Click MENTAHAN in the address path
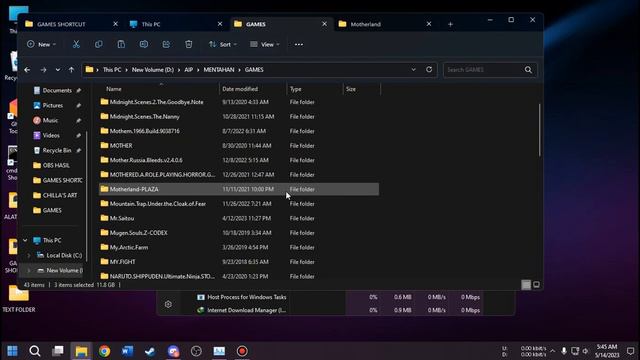 pyautogui.click(x=219, y=70)
